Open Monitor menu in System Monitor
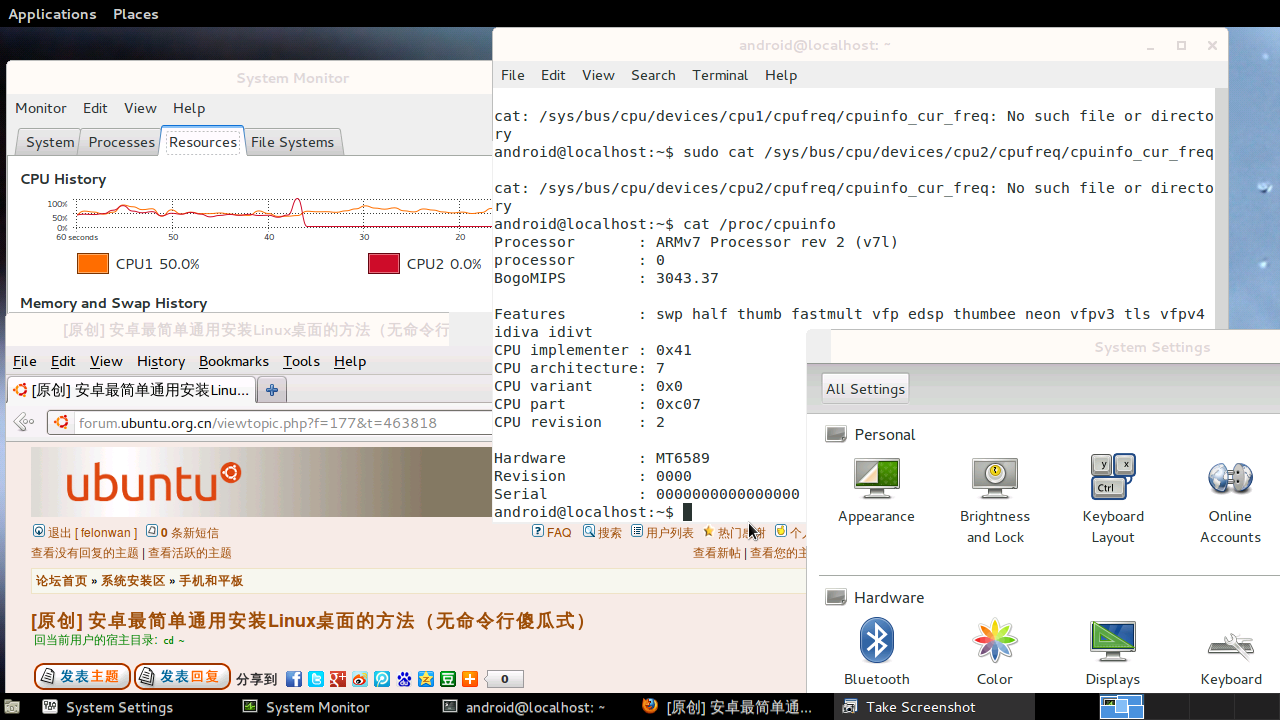 (41, 108)
